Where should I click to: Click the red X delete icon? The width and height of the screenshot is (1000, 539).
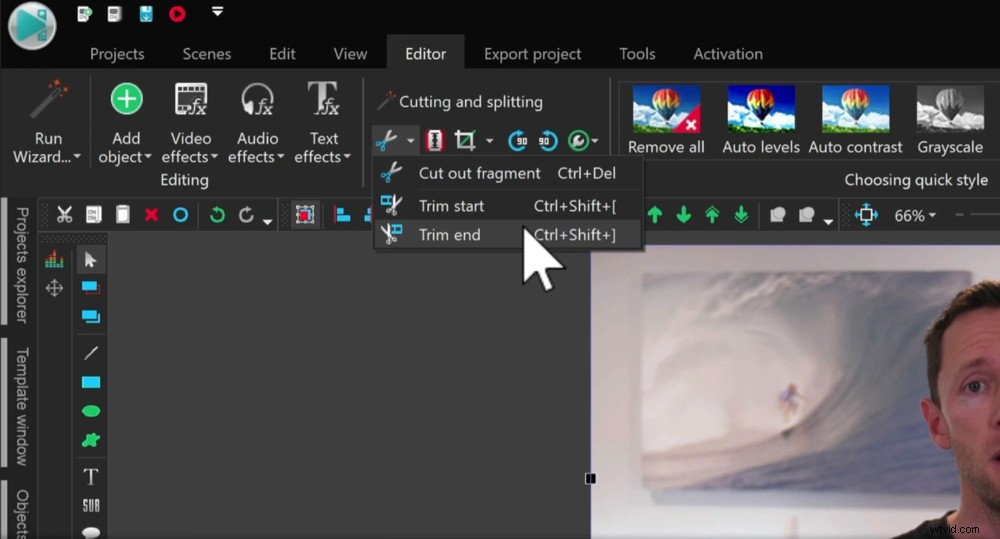(151, 215)
